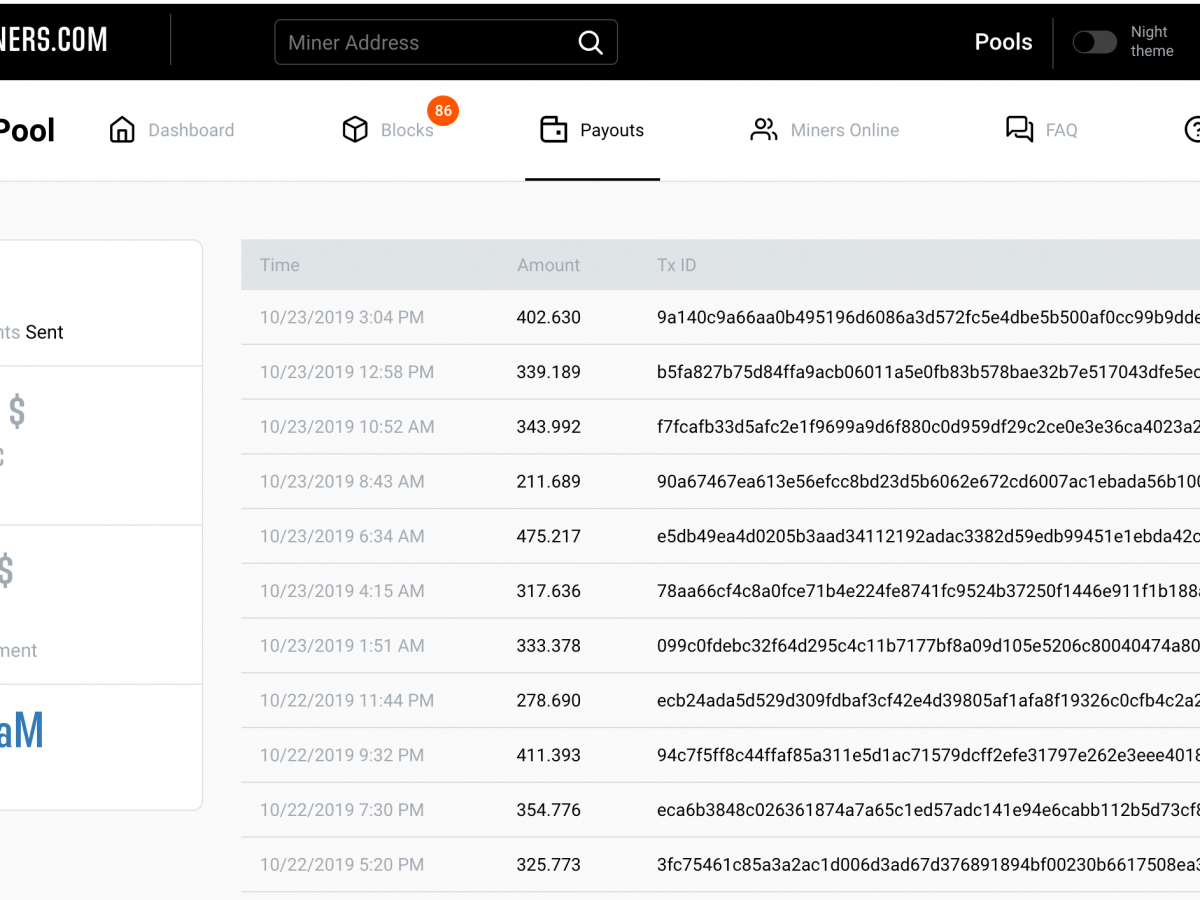Click the orange 86 badge on Blocks
Viewport: 1200px width, 900px height.
coord(444,111)
